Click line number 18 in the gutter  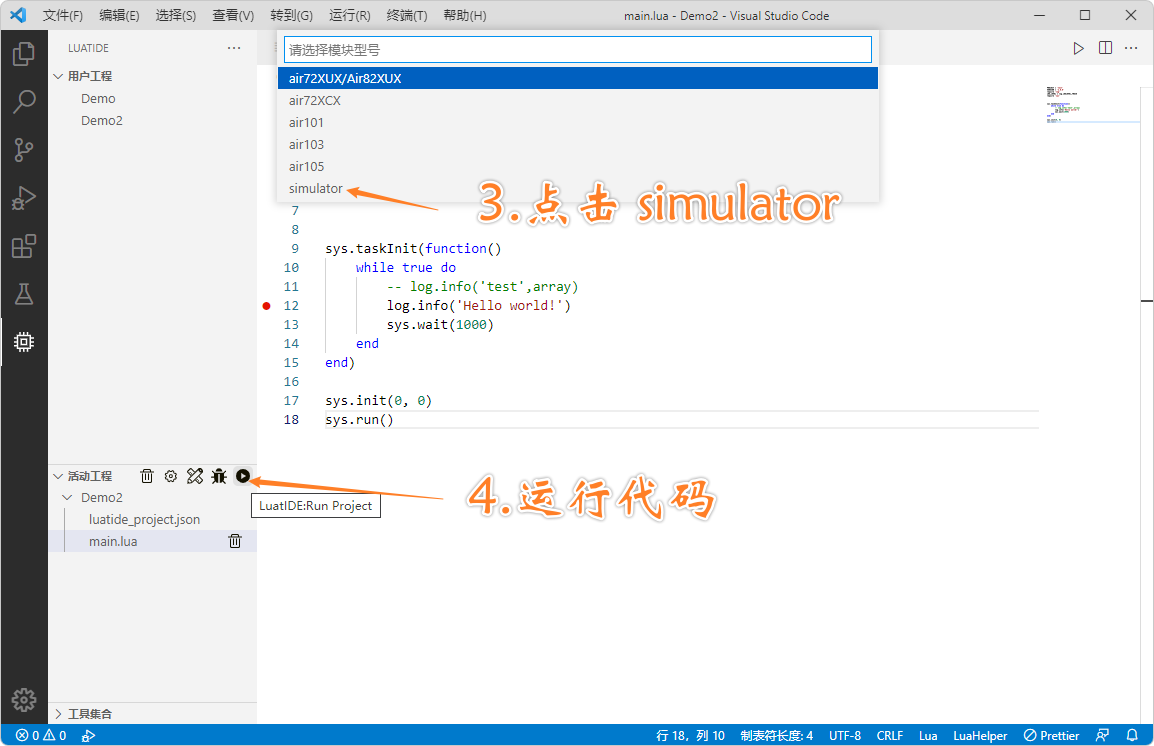point(291,419)
